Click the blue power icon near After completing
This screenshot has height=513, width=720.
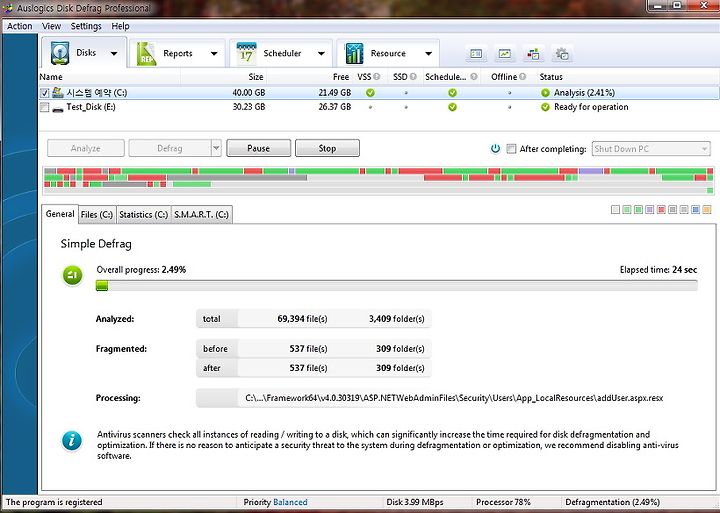pyautogui.click(x=495, y=148)
